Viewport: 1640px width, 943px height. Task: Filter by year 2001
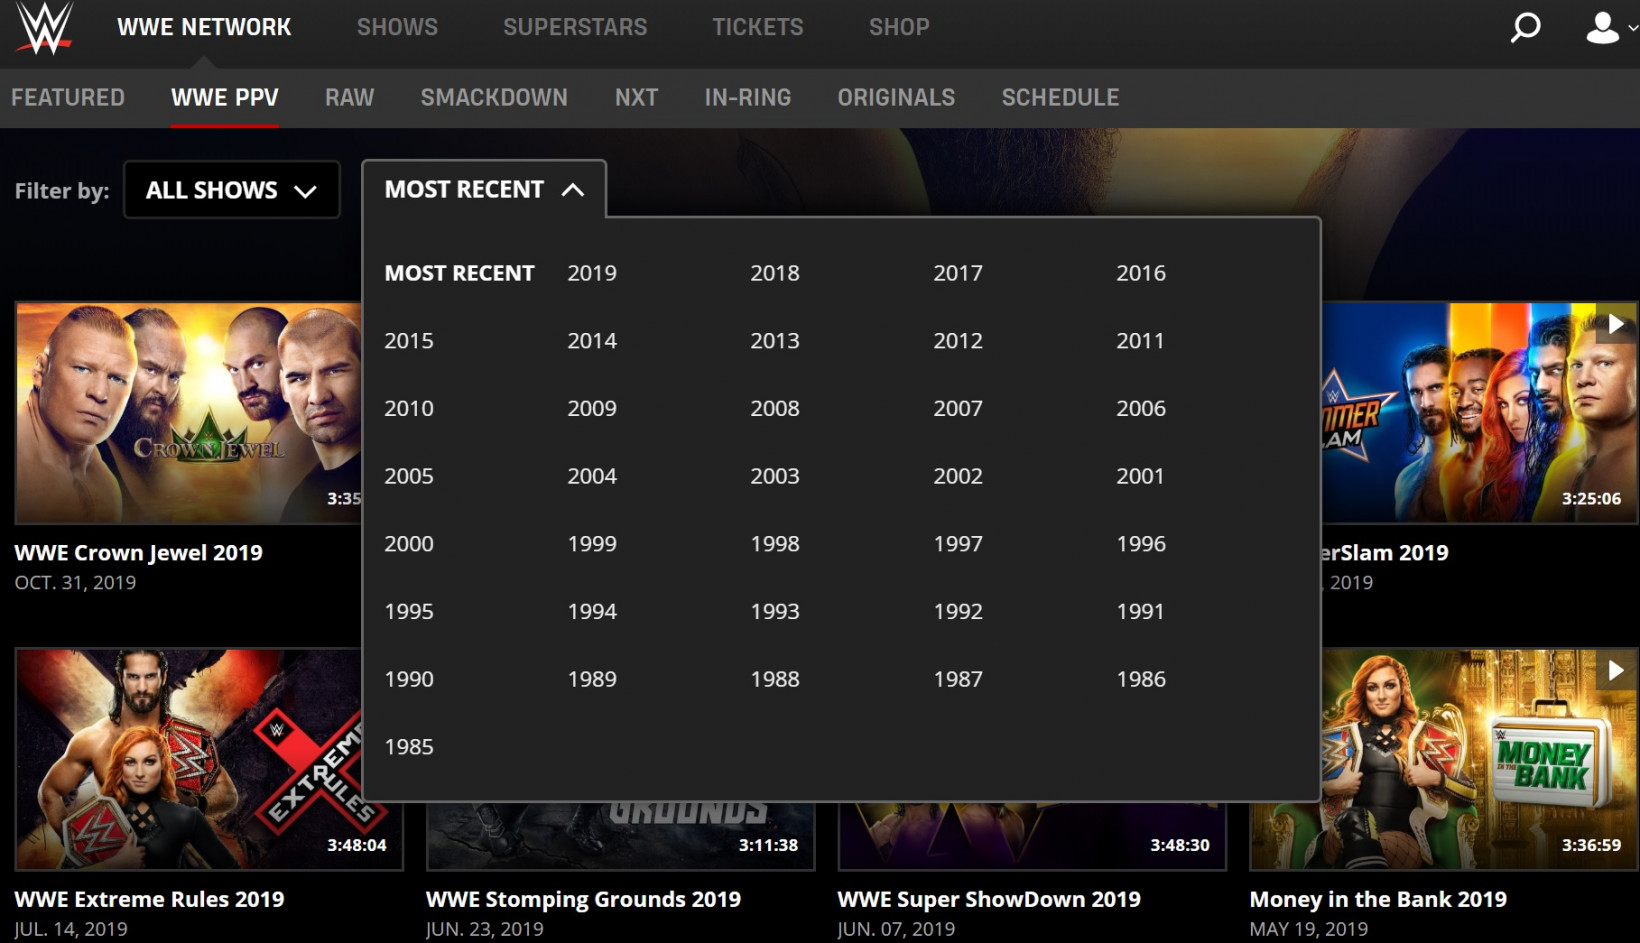(1140, 476)
